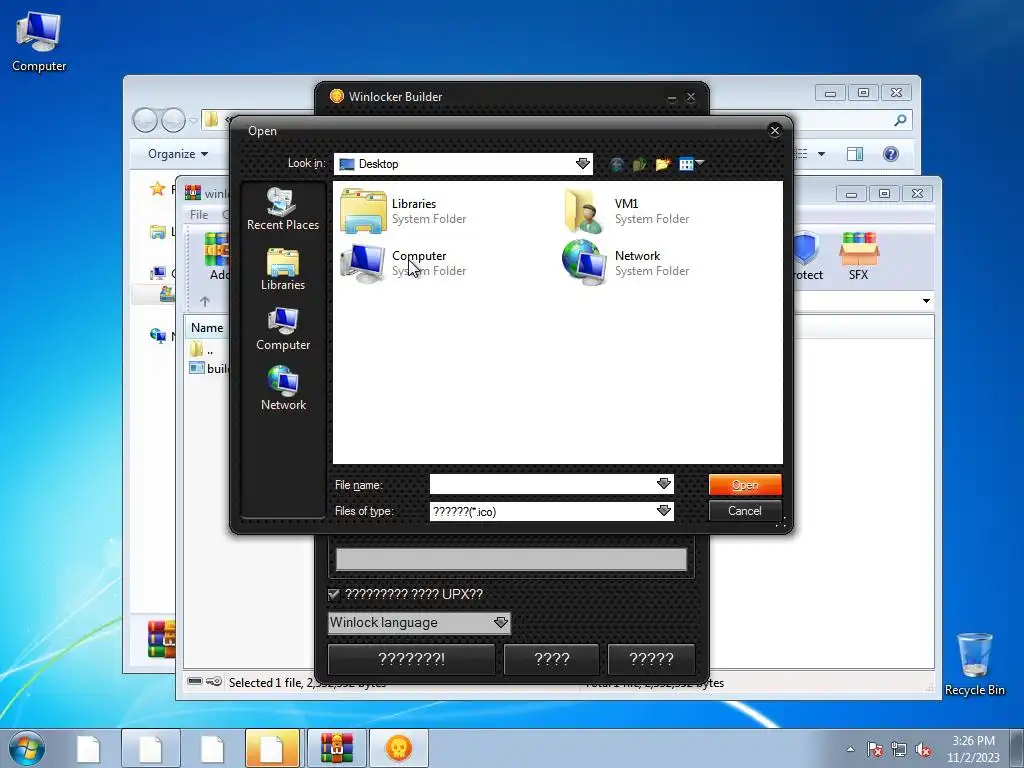The width and height of the screenshot is (1024, 768).
Task: Click the Explorer back navigation button
Action: pyautogui.click(x=145, y=120)
